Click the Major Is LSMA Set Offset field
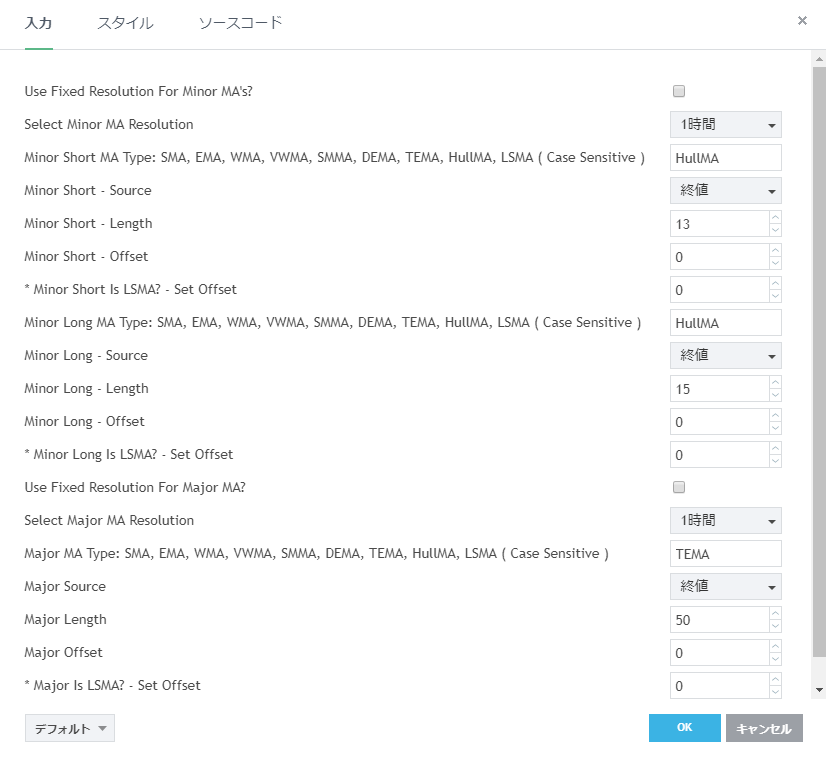 (720, 685)
